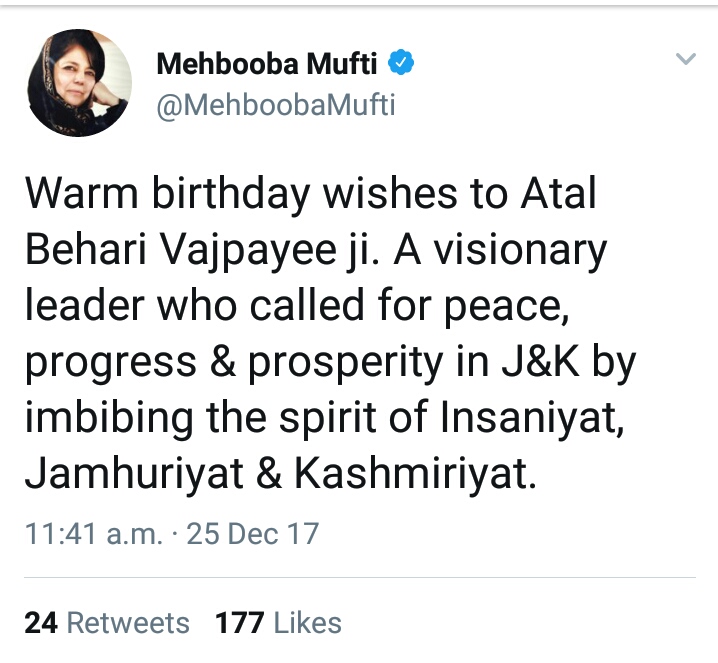Click the number 177 beside Likes
718x663 pixels.
239,623
